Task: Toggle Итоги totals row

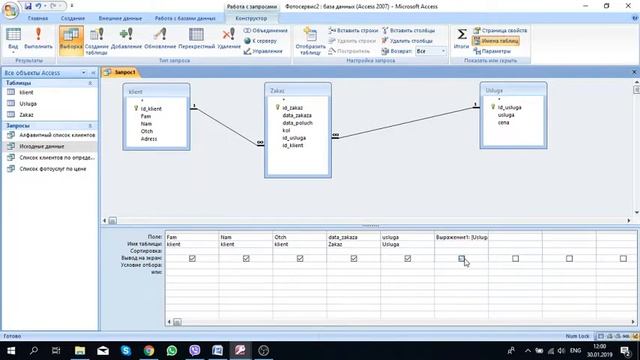Action: 462,38
